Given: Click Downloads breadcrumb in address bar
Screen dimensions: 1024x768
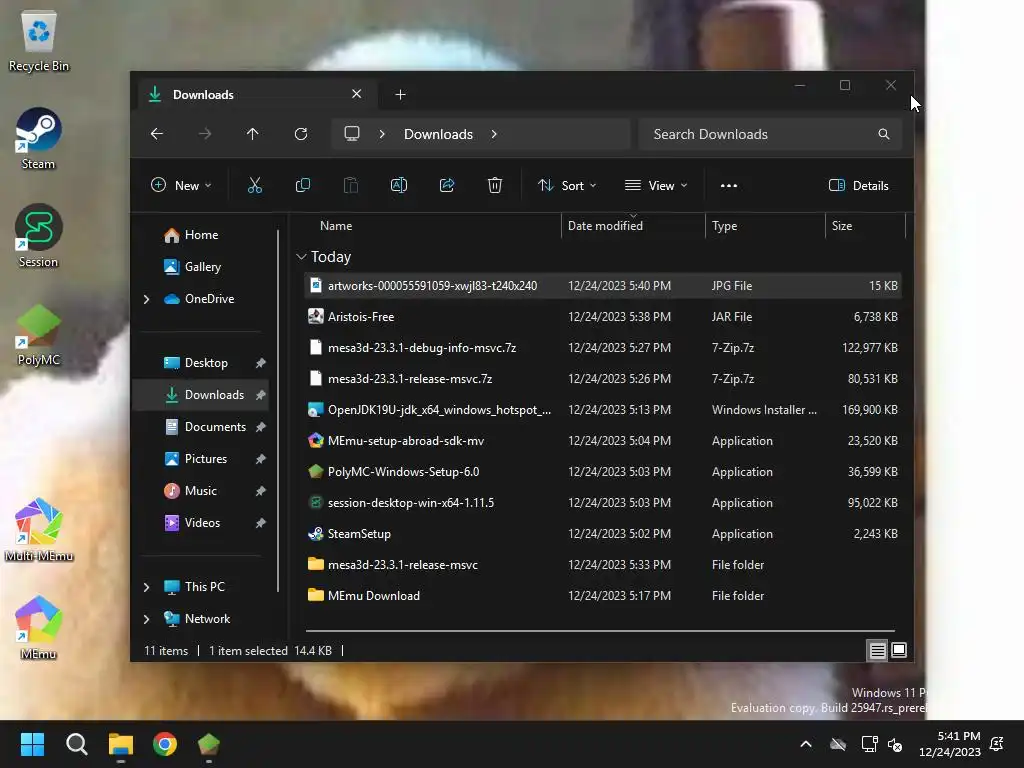Looking at the screenshot, I should point(438,134).
